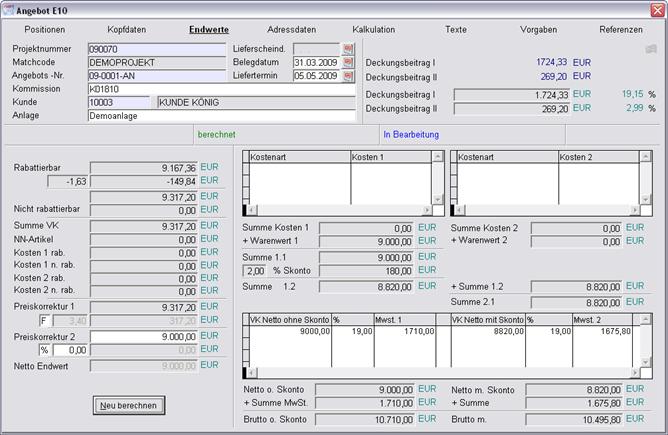The height and width of the screenshot is (435, 668).
Task: Focus the Preiskorrektur 2 amount field
Action: (144, 337)
